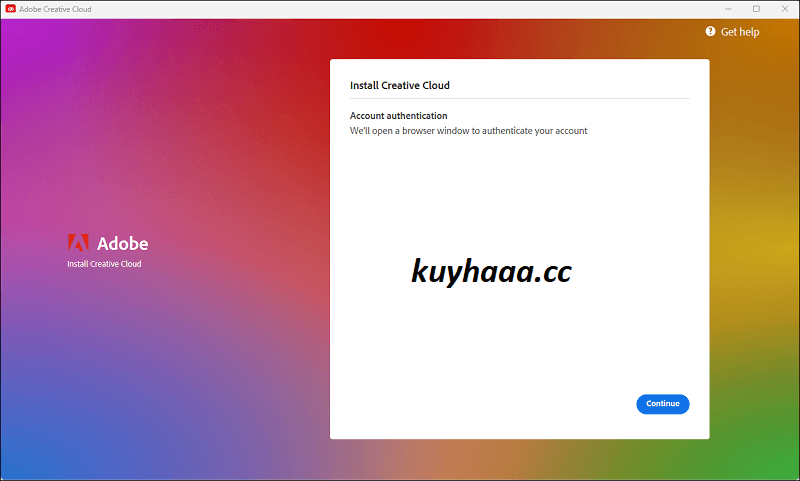This screenshot has width=800, height=481.
Task: Click the 'Adobe' wordmark on the left
Action: point(122,243)
